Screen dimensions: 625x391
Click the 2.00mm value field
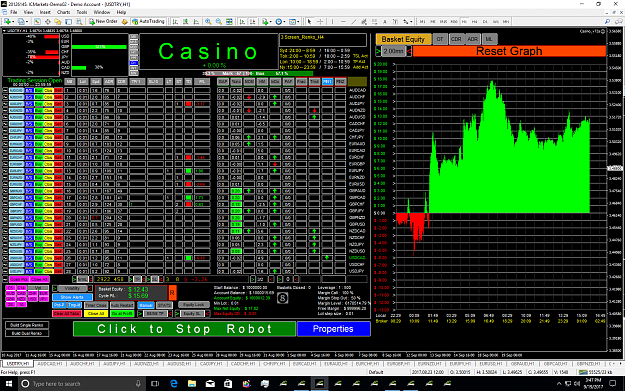393,51
